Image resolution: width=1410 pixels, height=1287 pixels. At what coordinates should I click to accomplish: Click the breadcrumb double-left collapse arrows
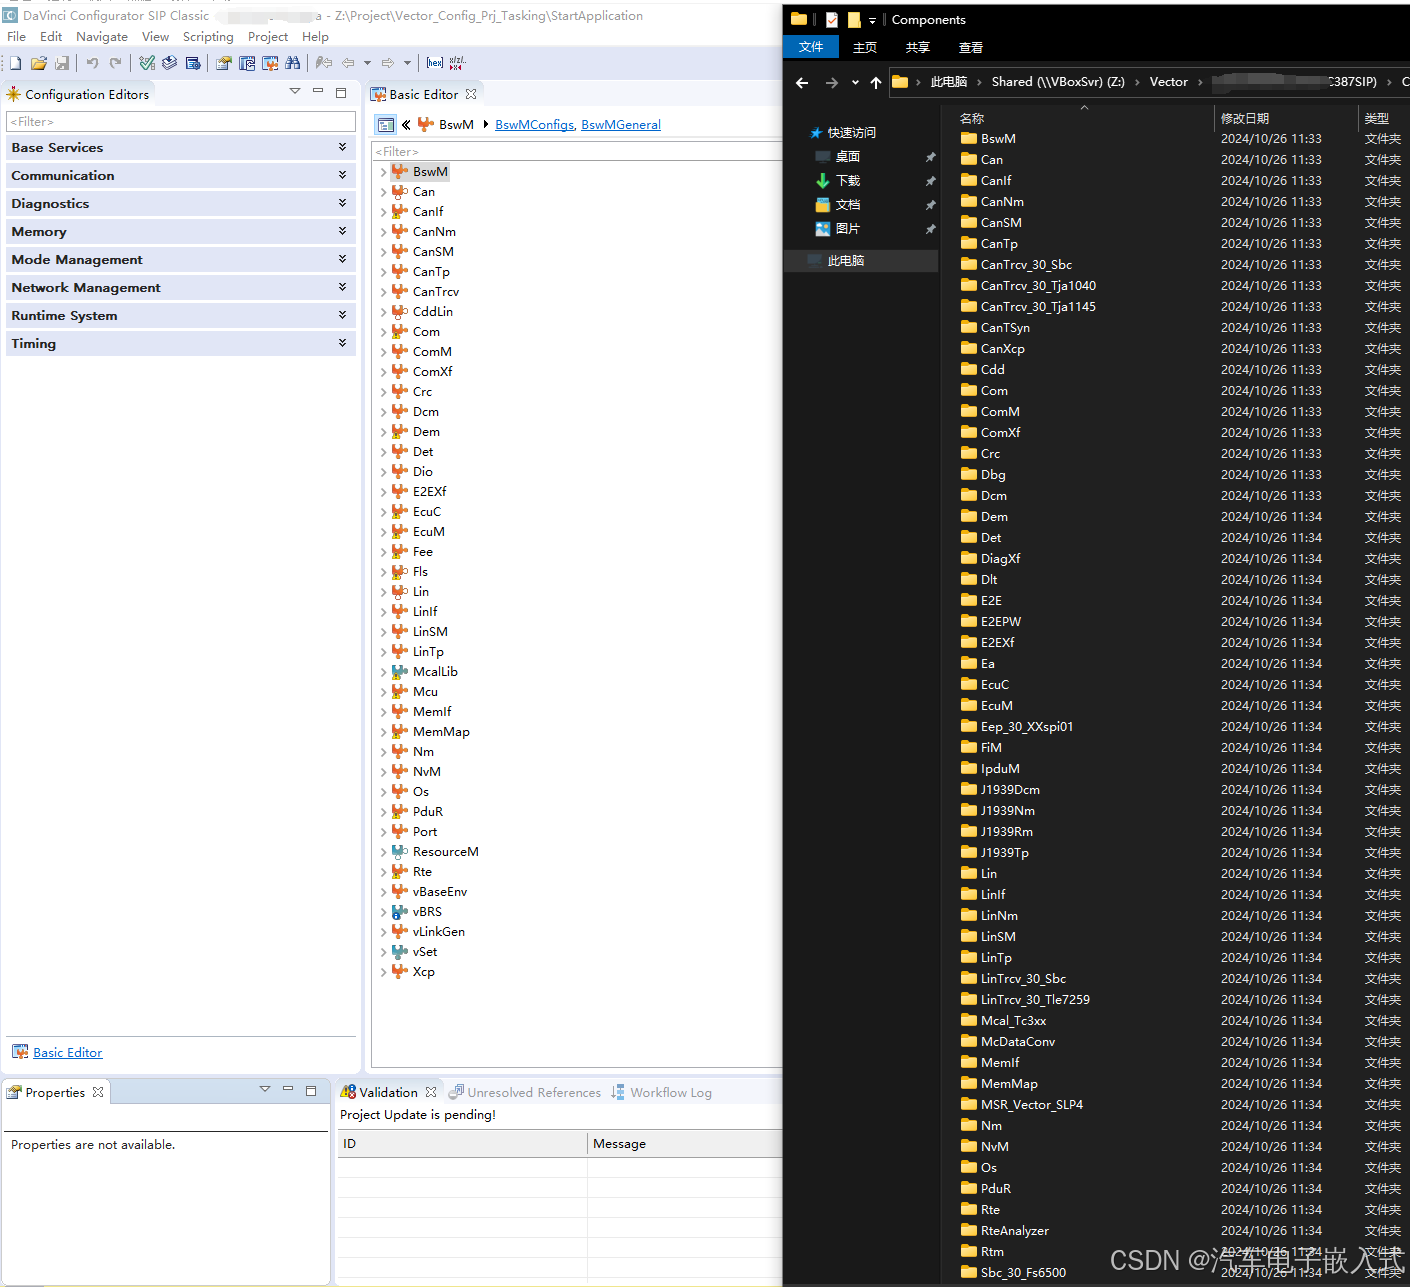[x=406, y=125]
